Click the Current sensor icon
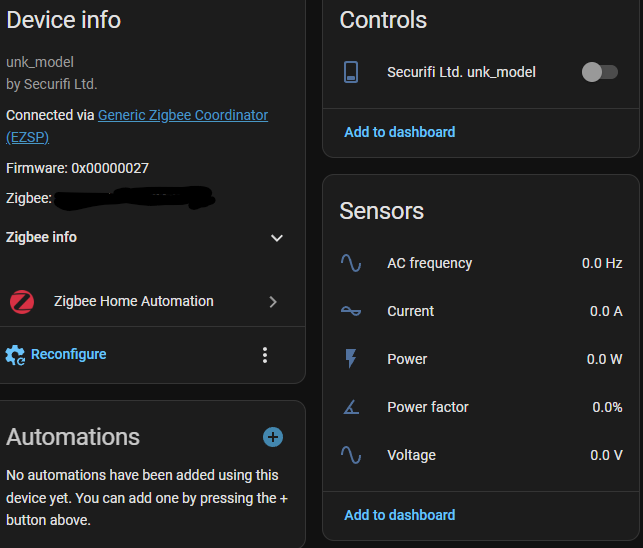 351,311
